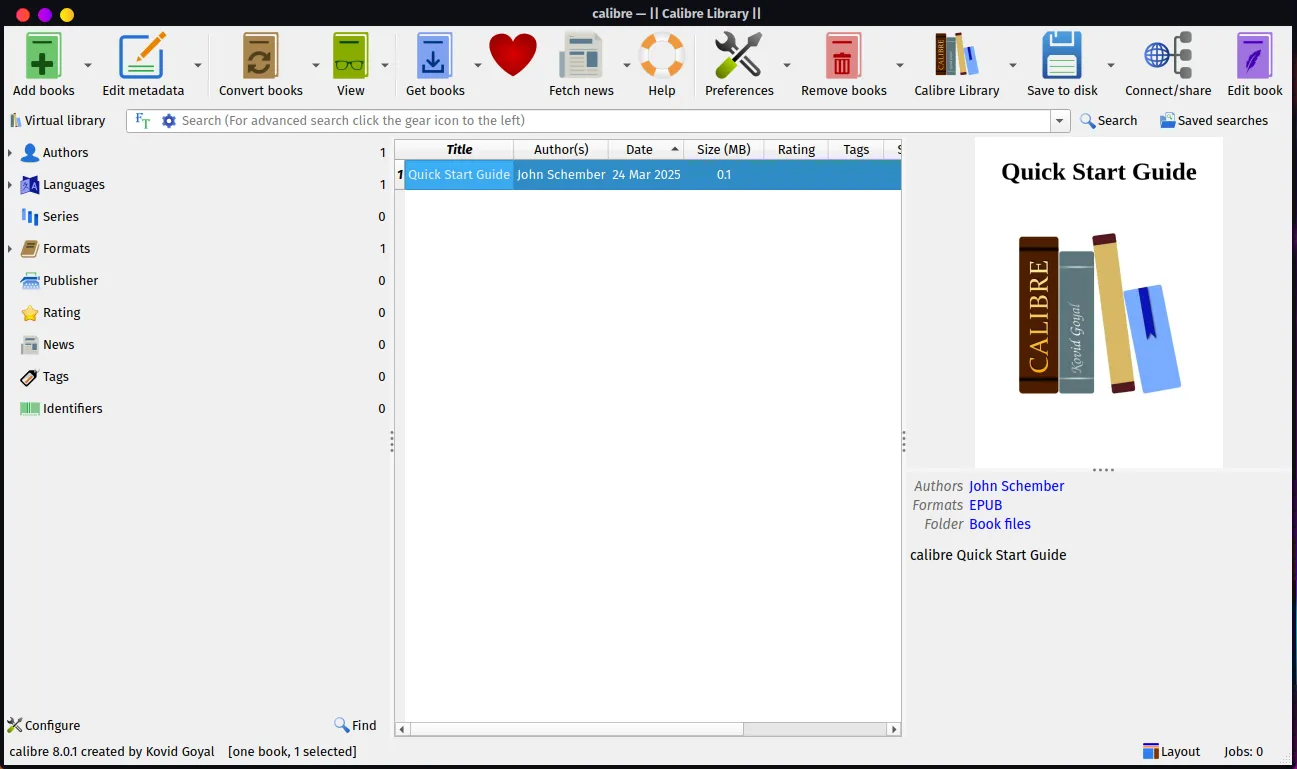Open the search history dropdown arrow
This screenshot has height=769, width=1297.
click(x=1060, y=121)
